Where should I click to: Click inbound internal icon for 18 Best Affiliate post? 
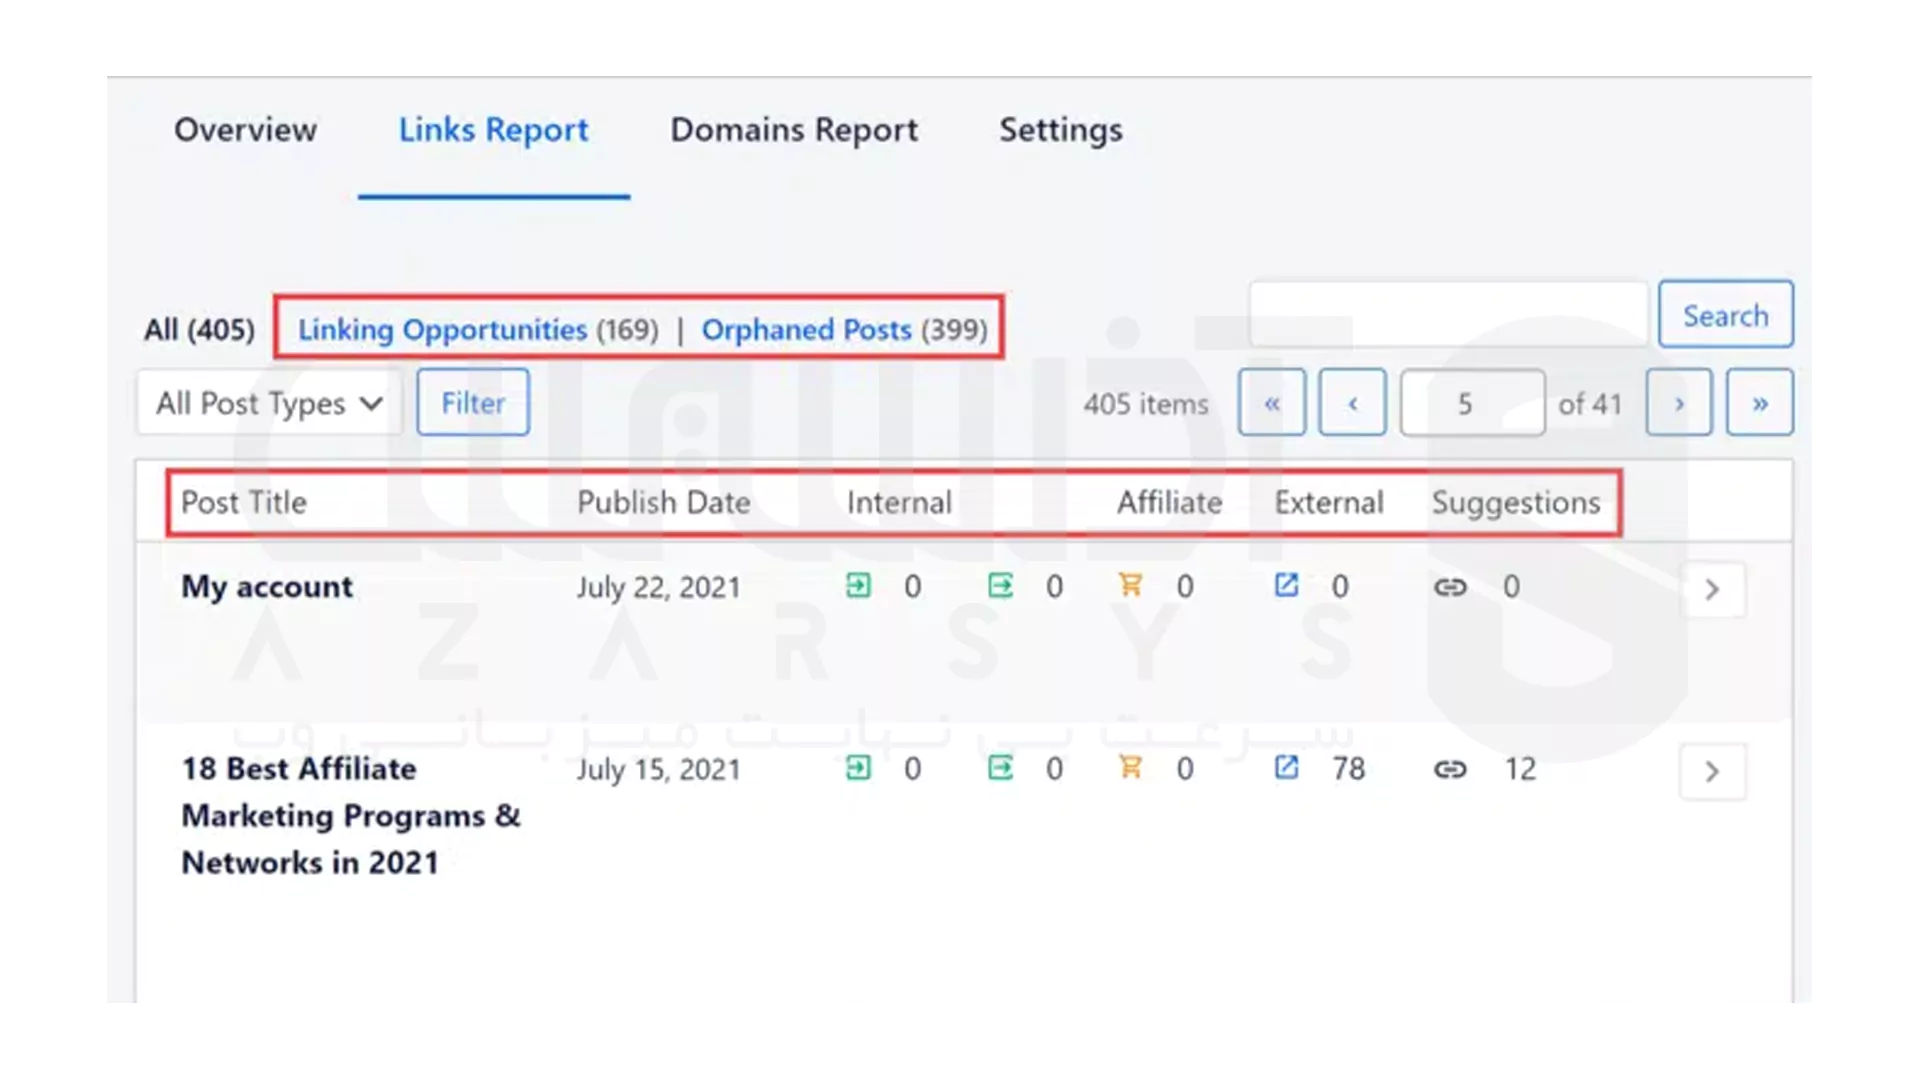coord(858,768)
